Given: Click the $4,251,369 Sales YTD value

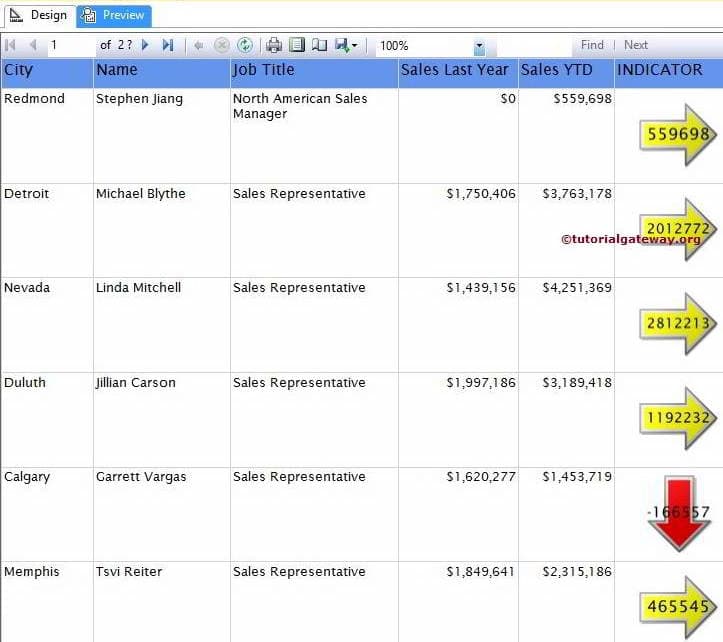Looking at the screenshot, I should click(x=577, y=288).
